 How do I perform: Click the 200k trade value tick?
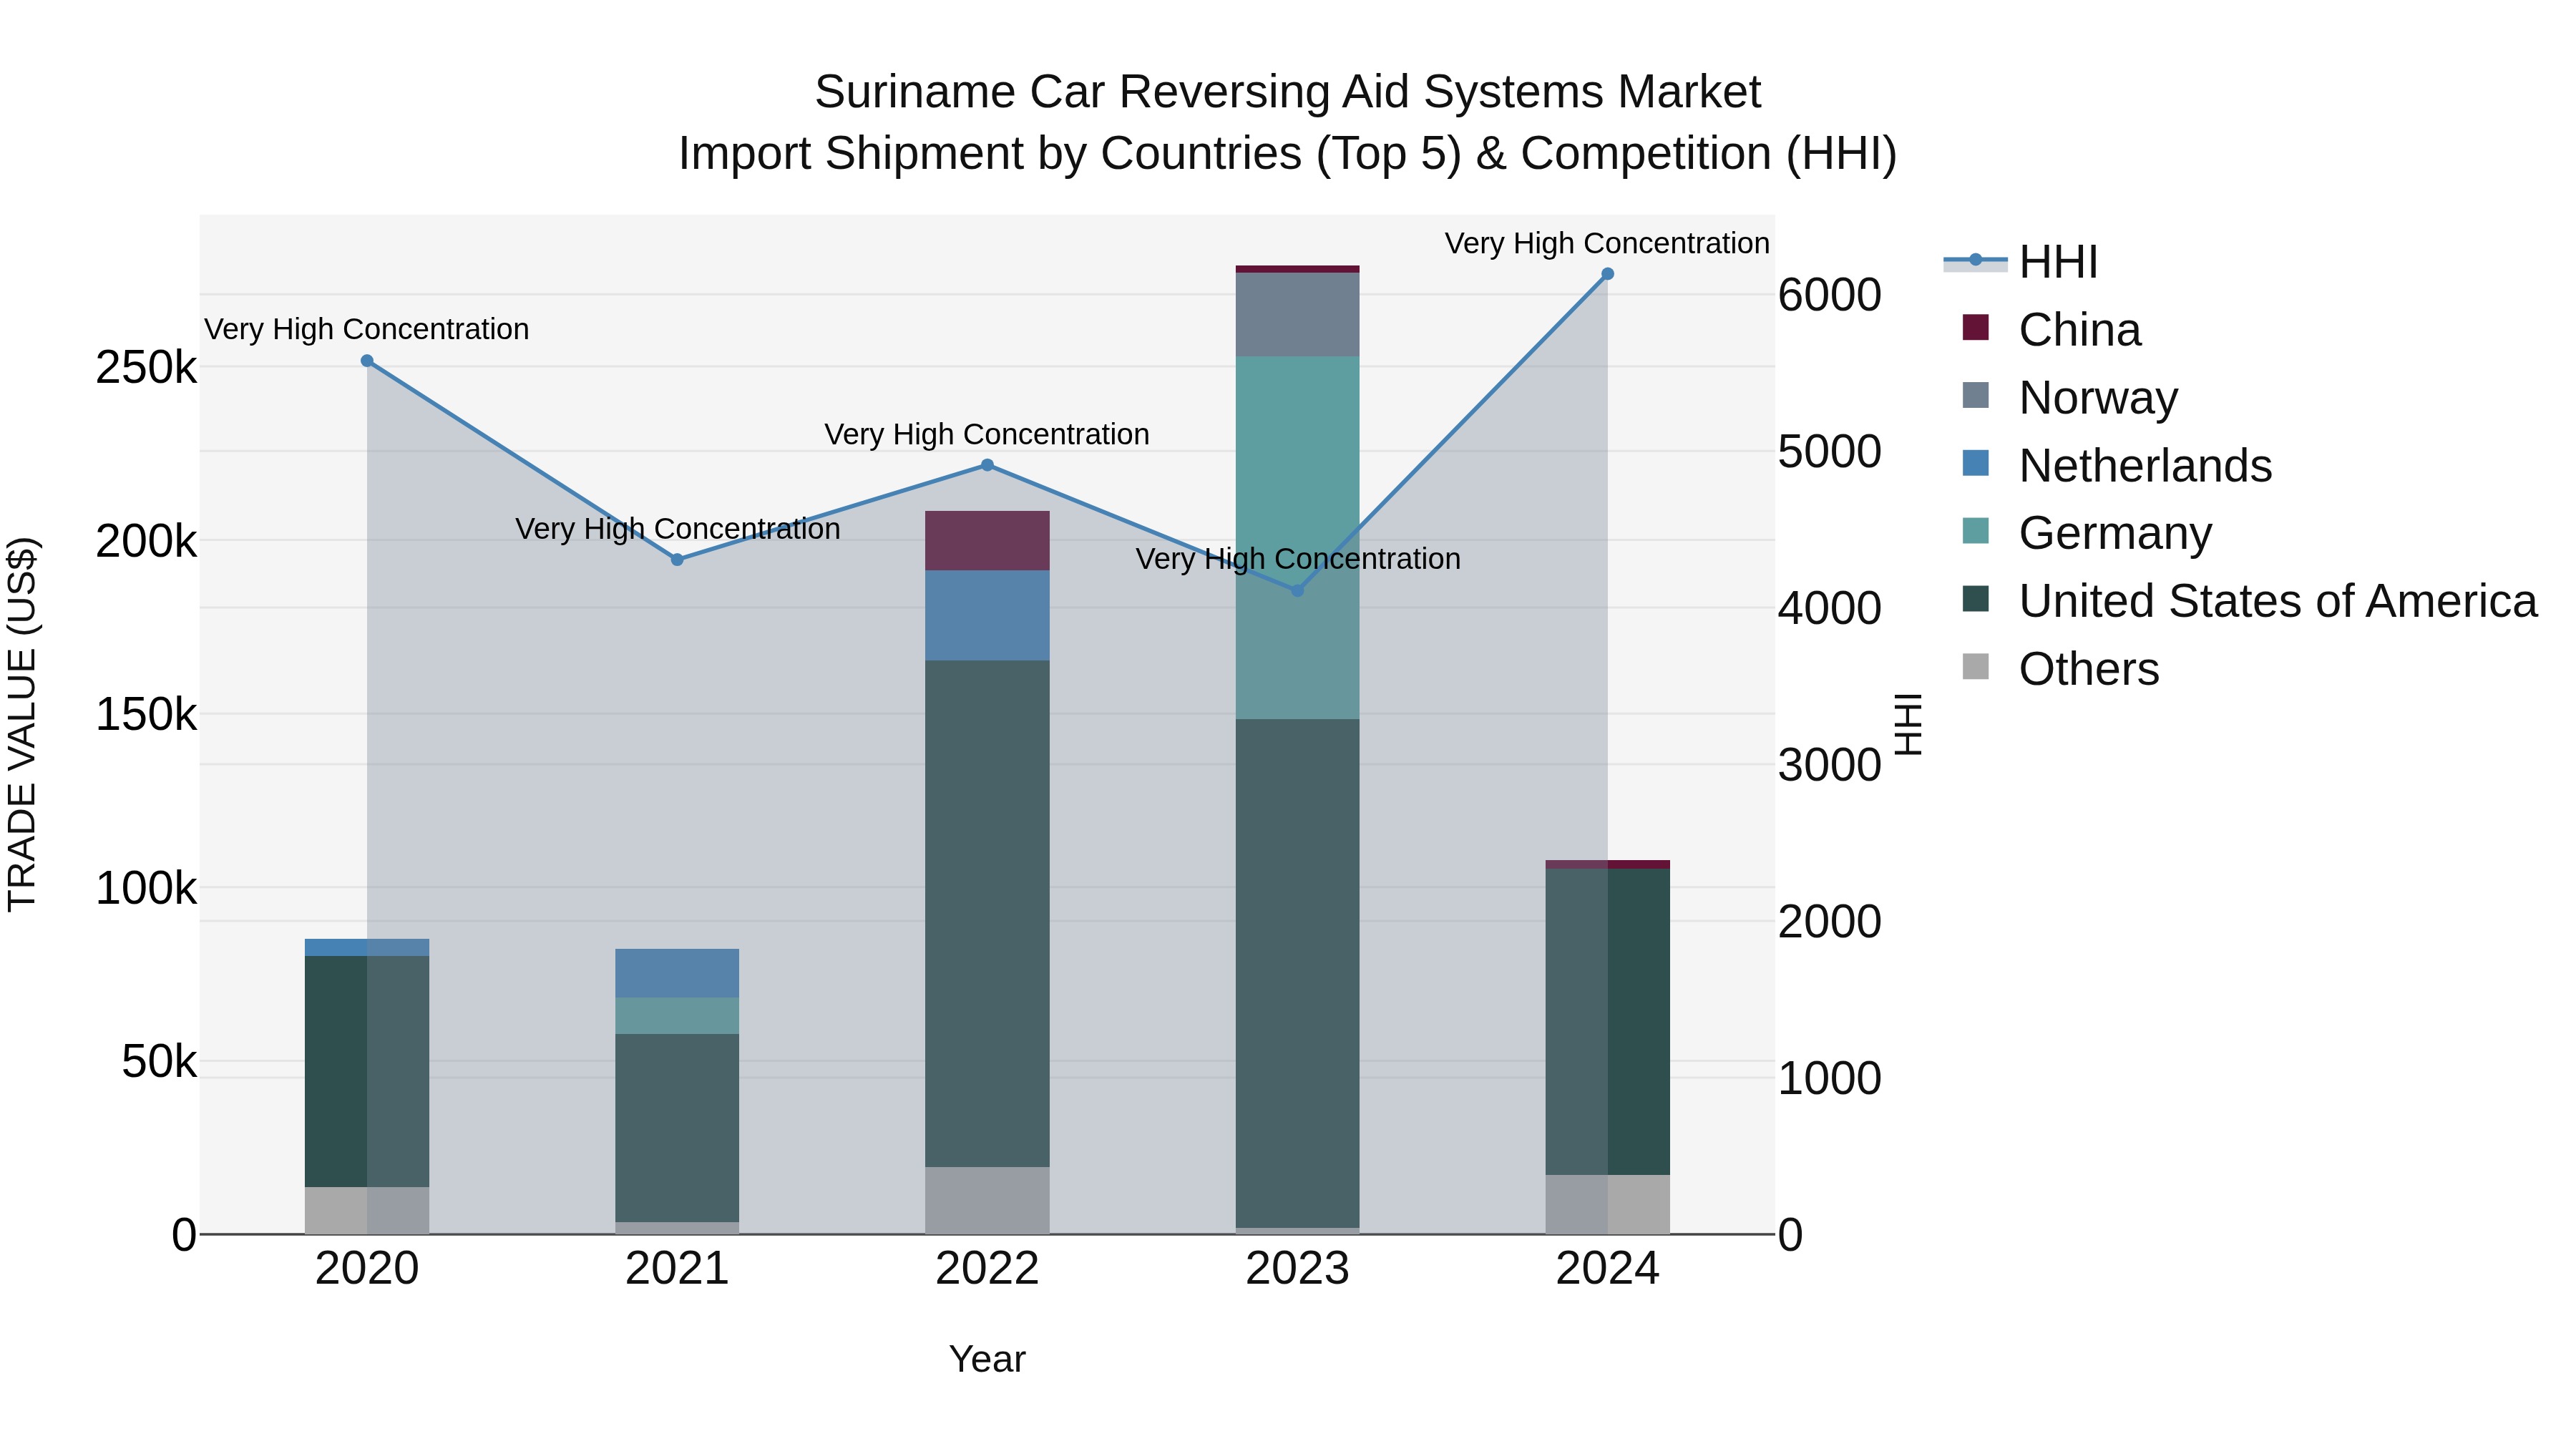(146, 542)
